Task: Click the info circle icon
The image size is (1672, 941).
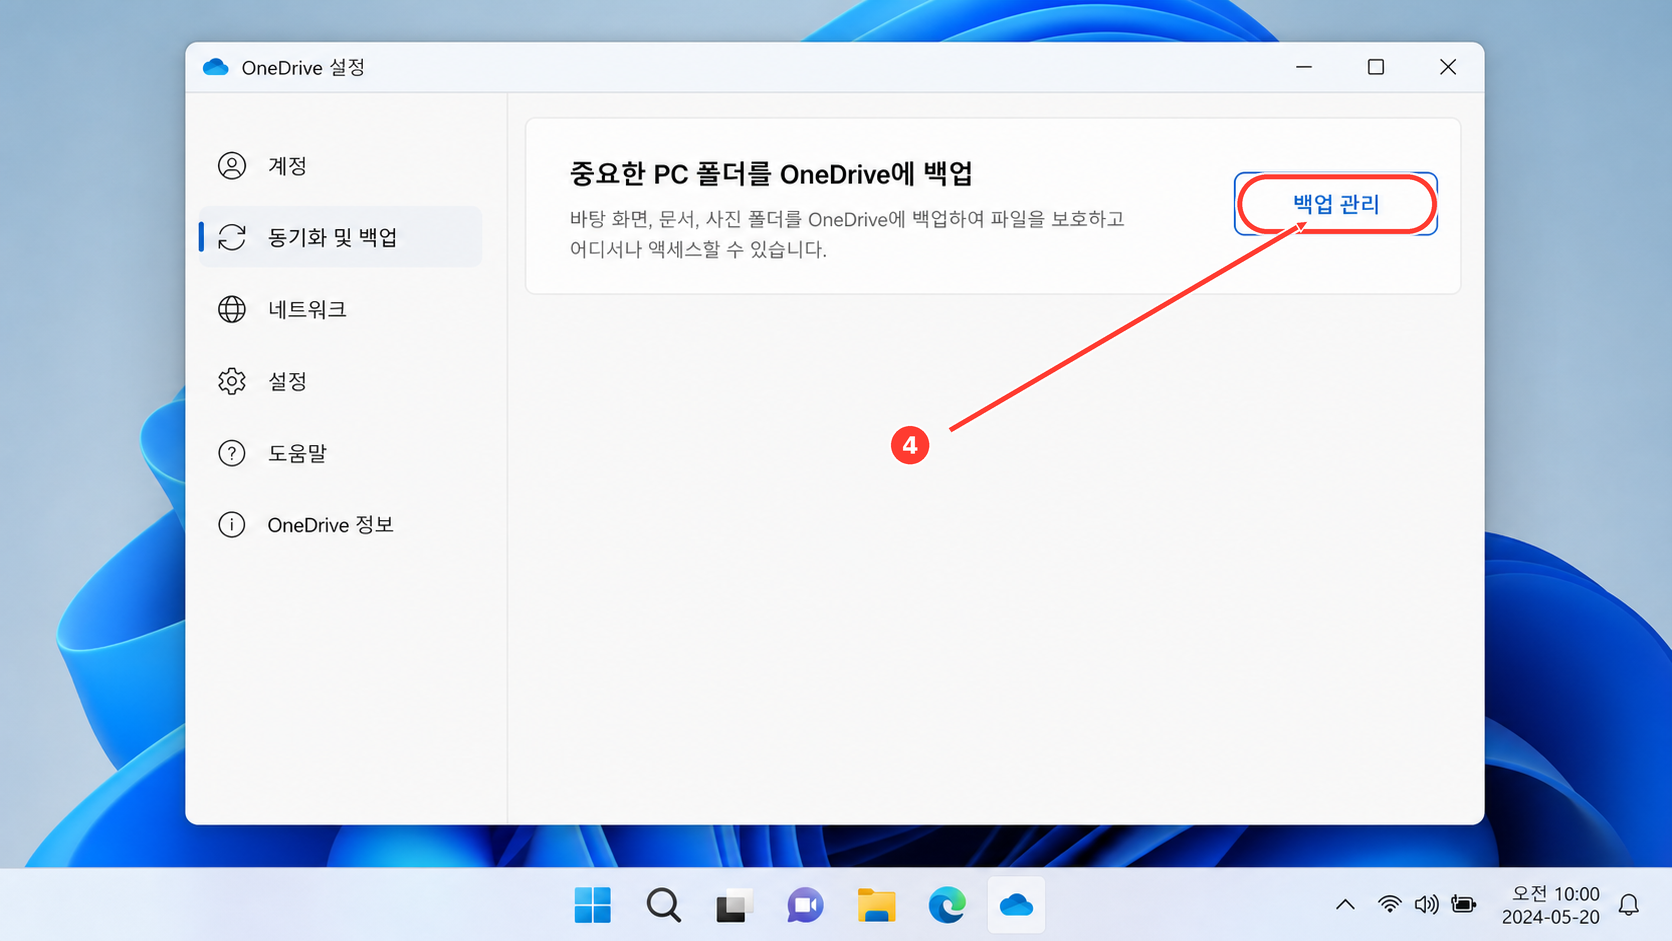Action: tap(232, 525)
